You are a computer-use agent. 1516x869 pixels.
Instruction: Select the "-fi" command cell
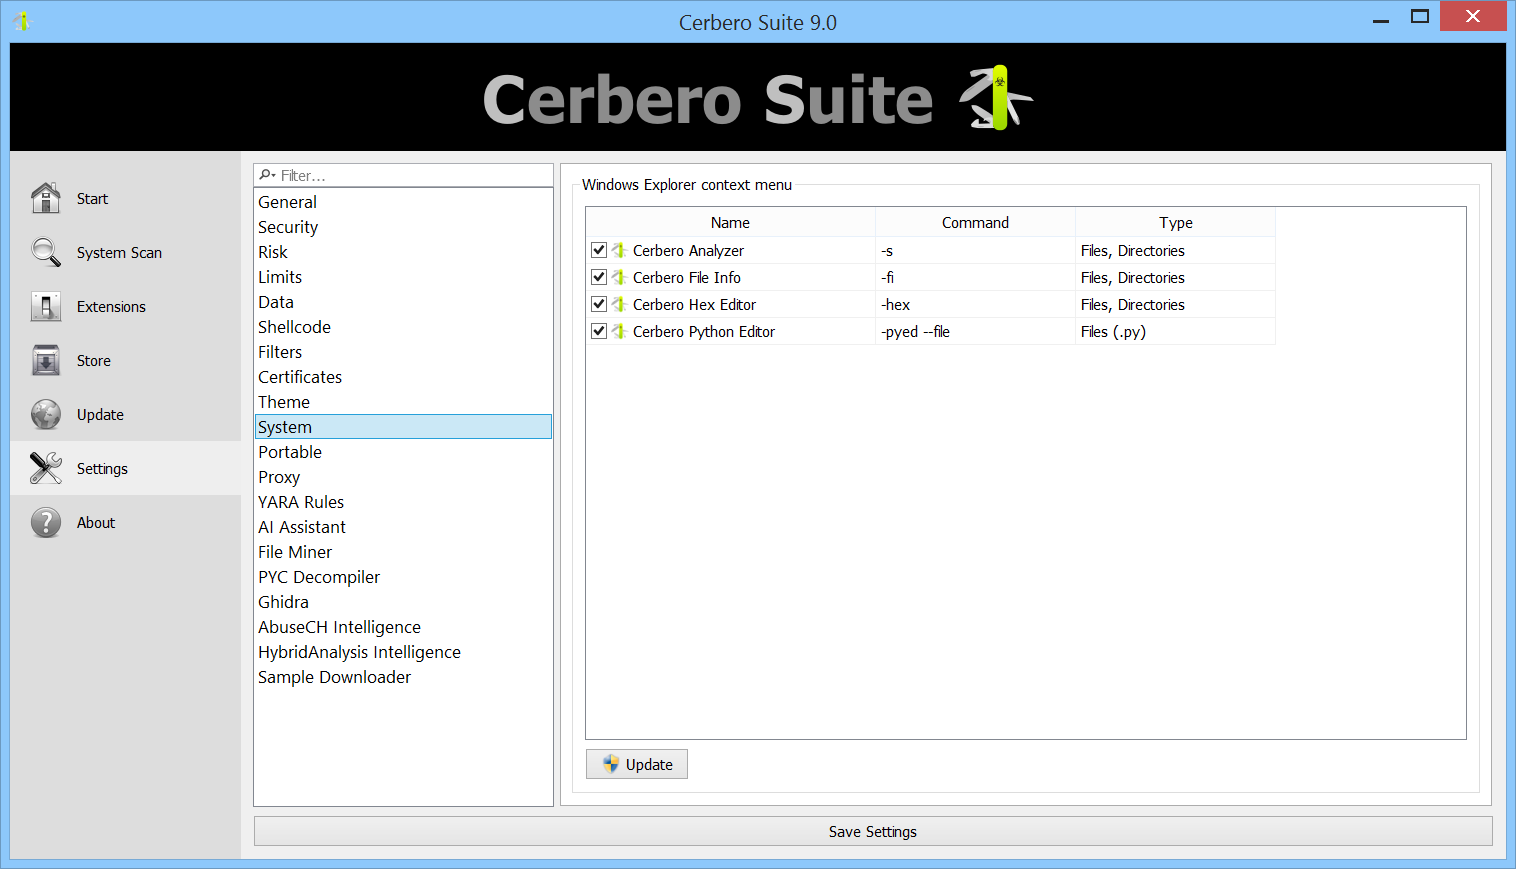point(975,277)
